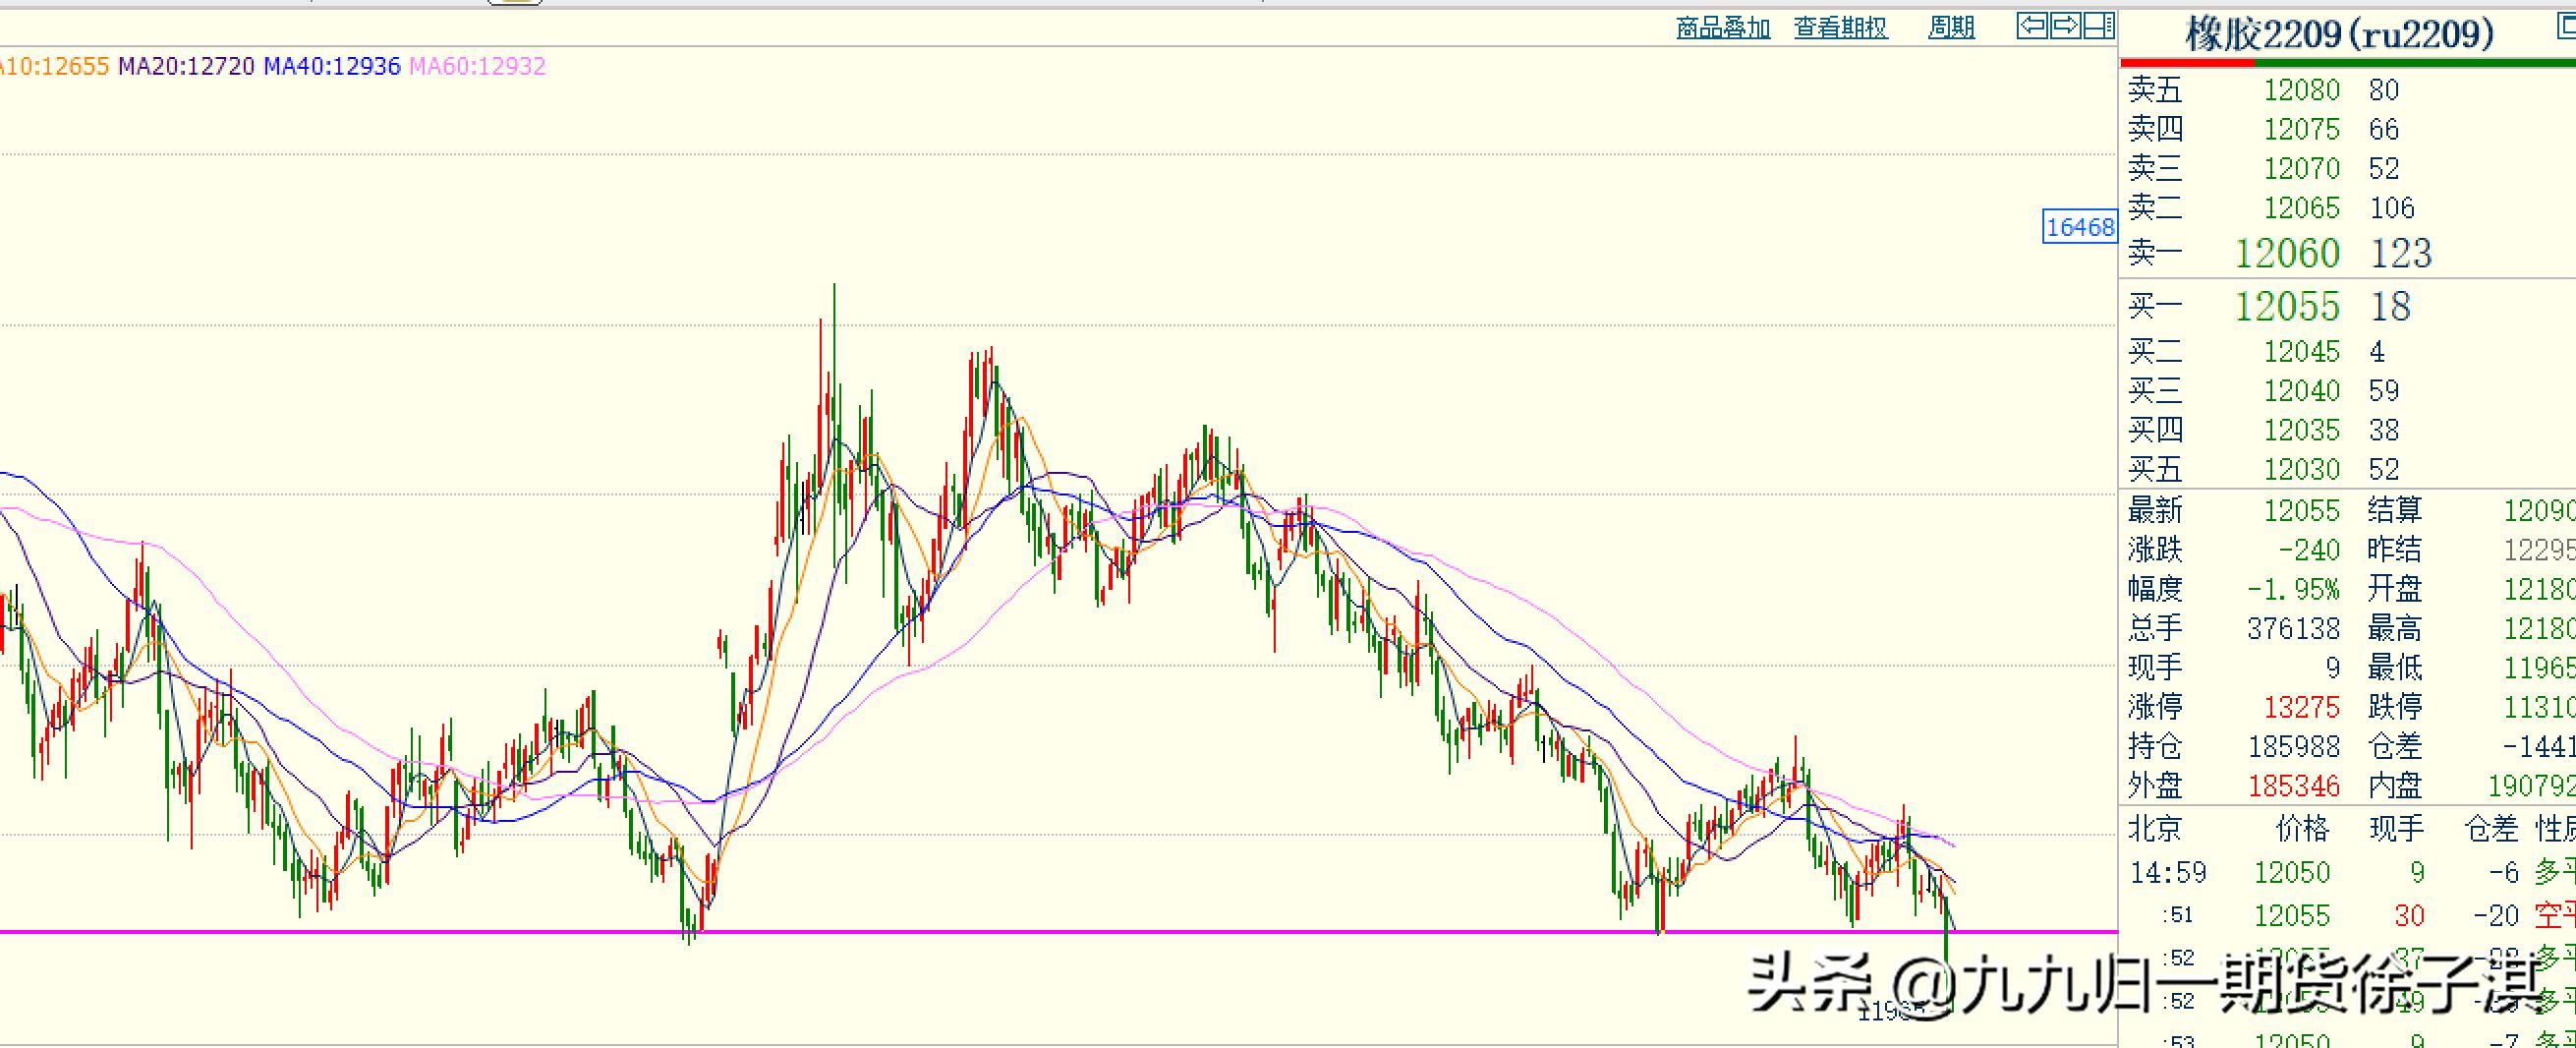The width and height of the screenshot is (2576, 1048).
Task: Click the :51 trade volume 30
Action: [x=2409, y=916]
